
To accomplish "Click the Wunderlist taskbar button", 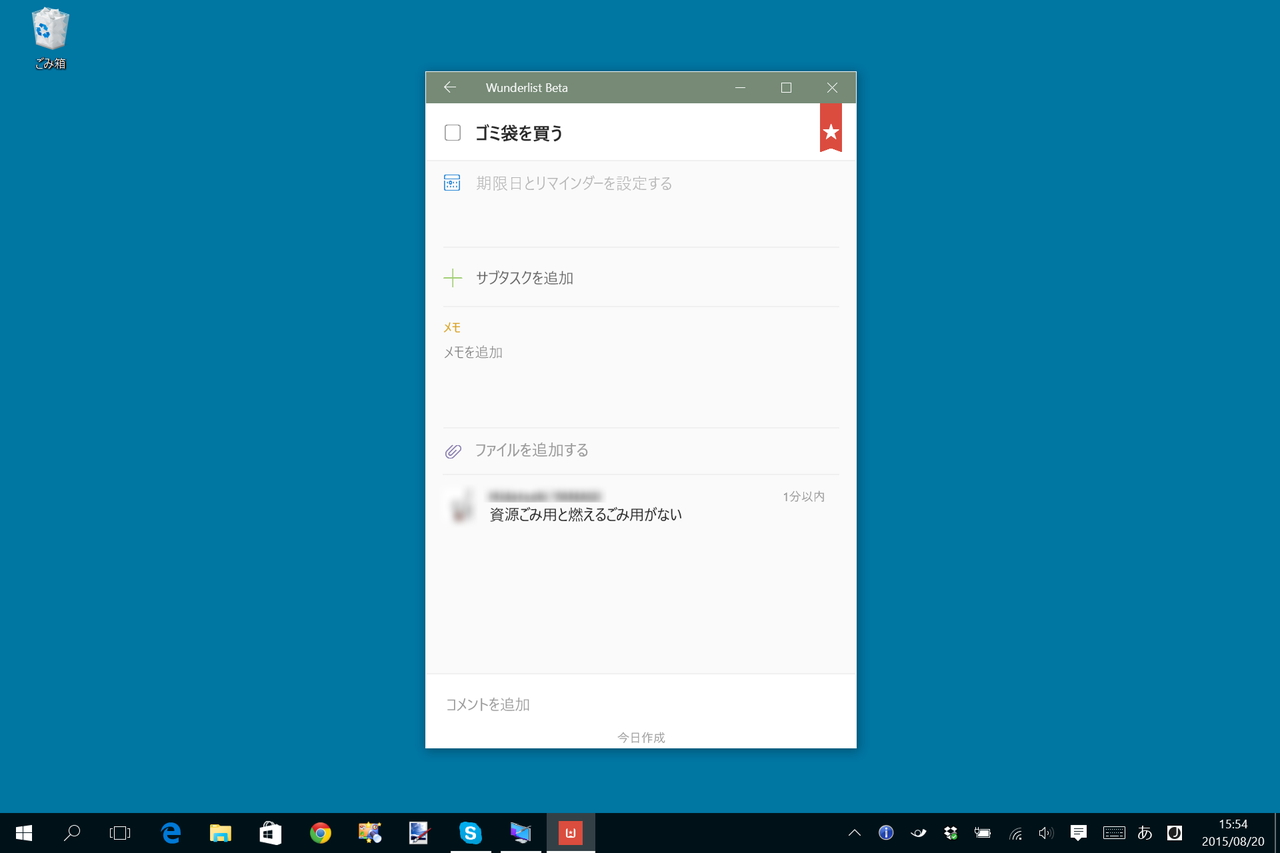I will pyautogui.click(x=571, y=833).
